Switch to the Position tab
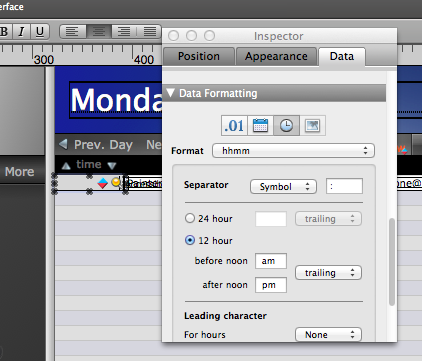The width and height of the screenshot is (422, 361). coord(199,56)
